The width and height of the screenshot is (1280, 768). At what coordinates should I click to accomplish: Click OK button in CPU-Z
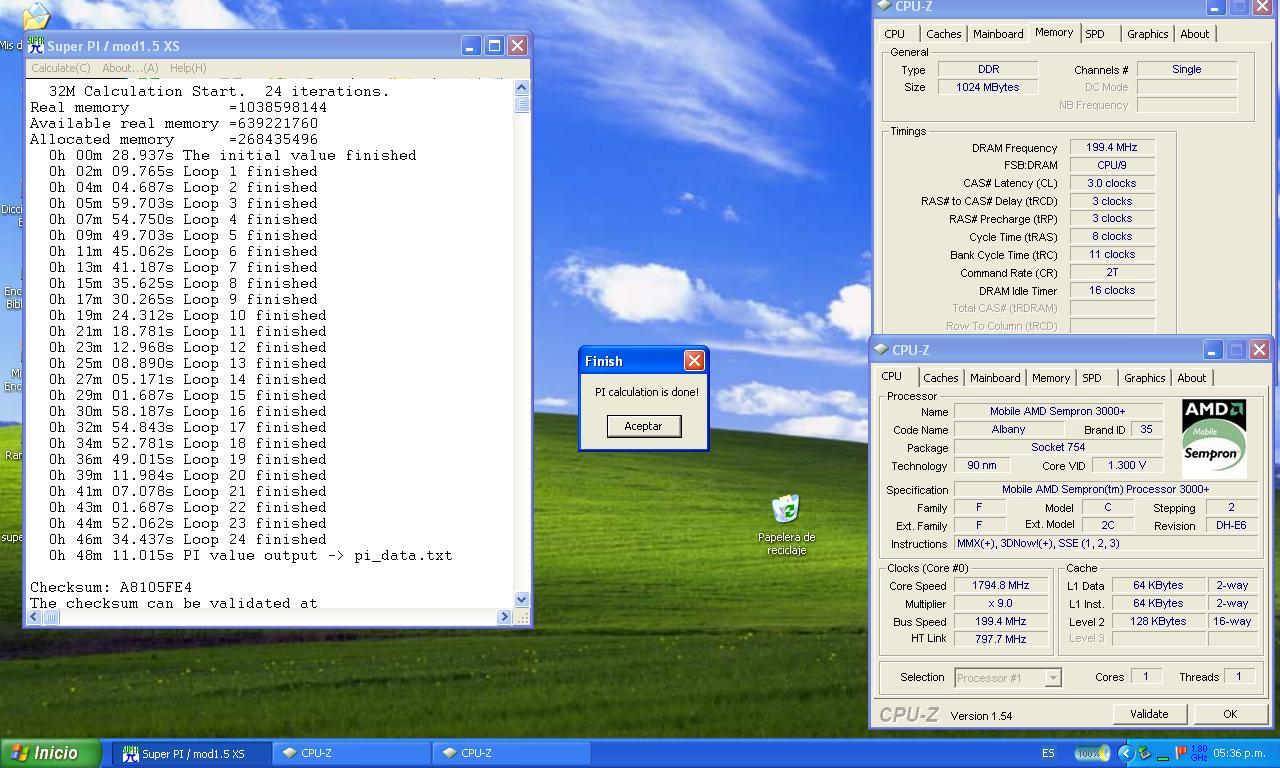pyautogui.click(x=1229, y=714)
